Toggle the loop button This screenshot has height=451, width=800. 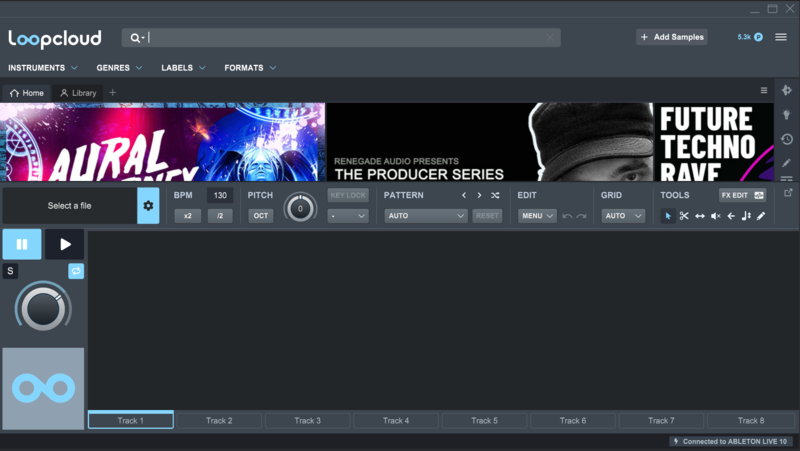(76, 271)
